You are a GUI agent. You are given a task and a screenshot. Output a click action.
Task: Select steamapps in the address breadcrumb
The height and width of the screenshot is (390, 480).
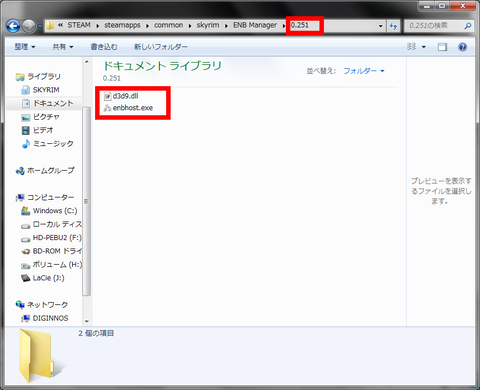pyautogui.click(x=122, y=25)
